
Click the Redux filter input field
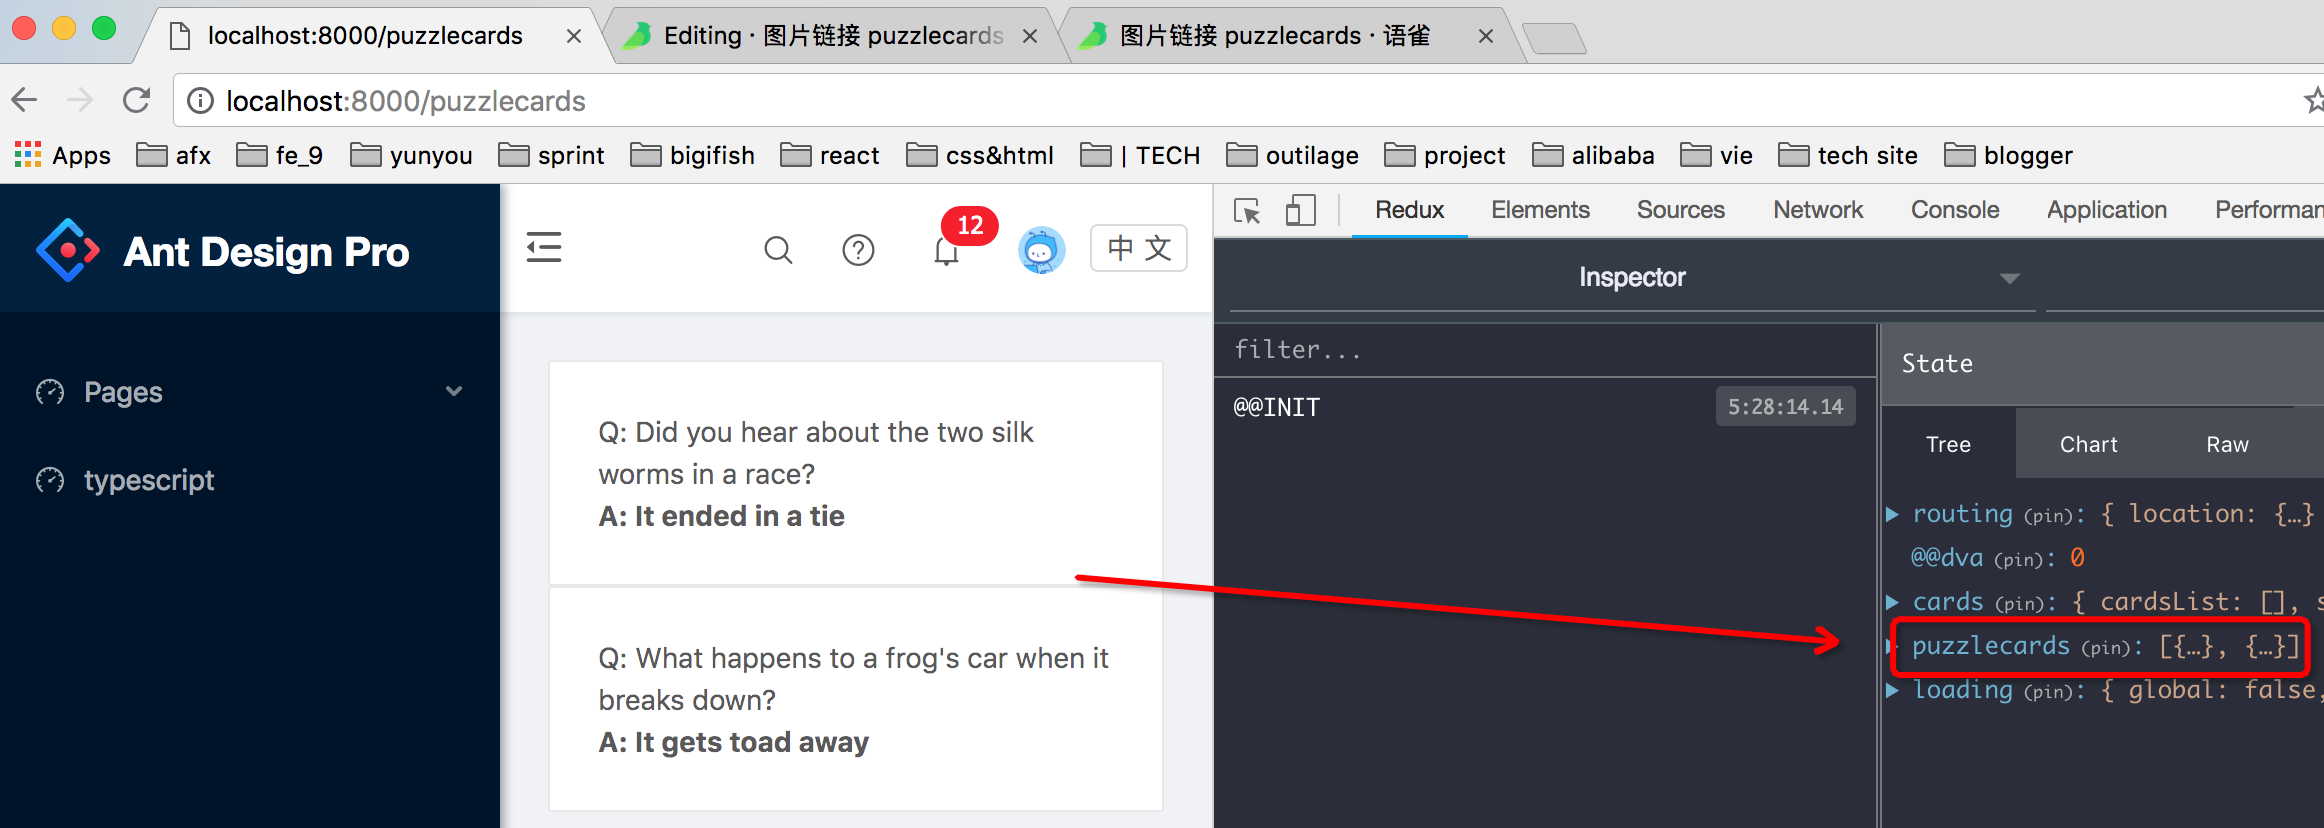coord(1544,350)
